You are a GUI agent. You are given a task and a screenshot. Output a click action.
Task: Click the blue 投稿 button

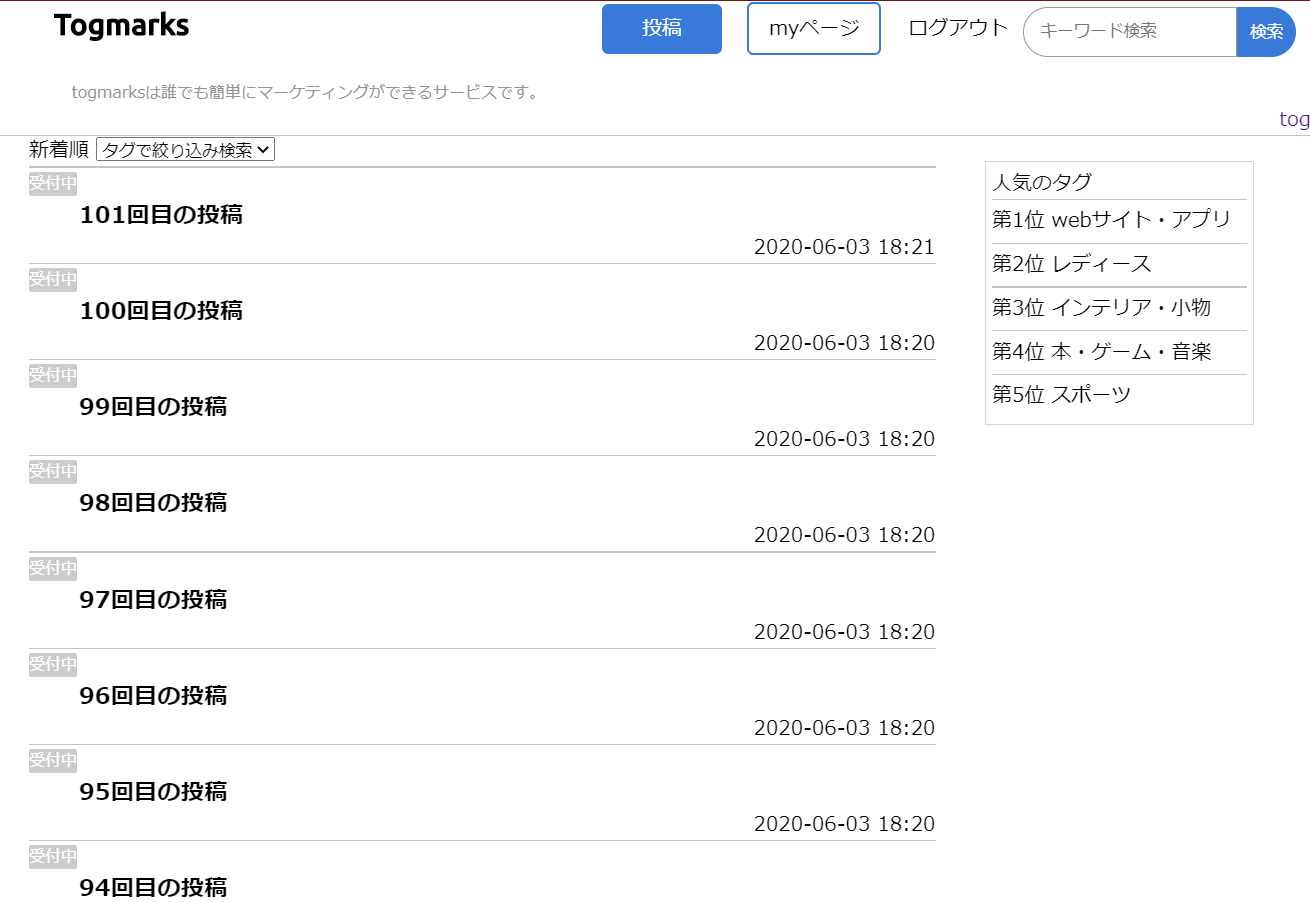coord(662,29)
